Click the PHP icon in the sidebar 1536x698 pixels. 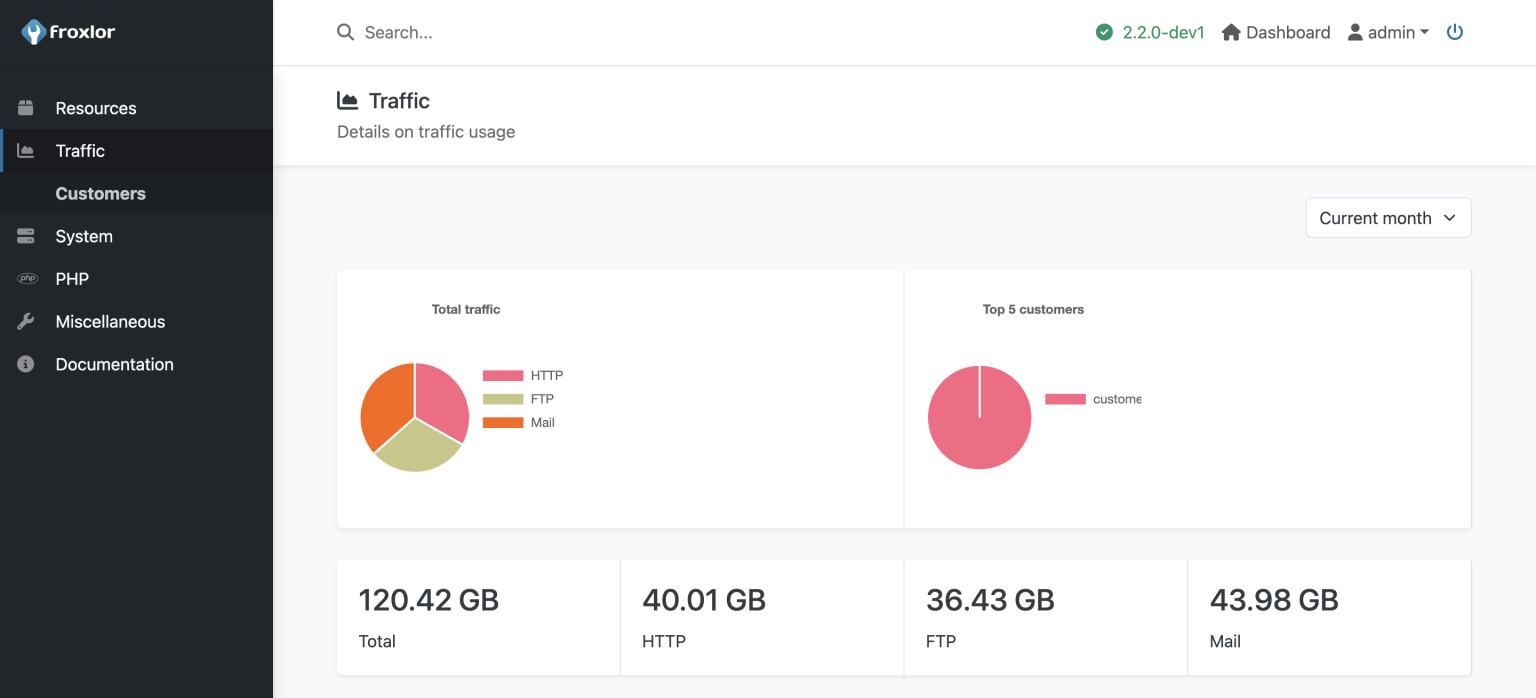(x=25, y=278)
